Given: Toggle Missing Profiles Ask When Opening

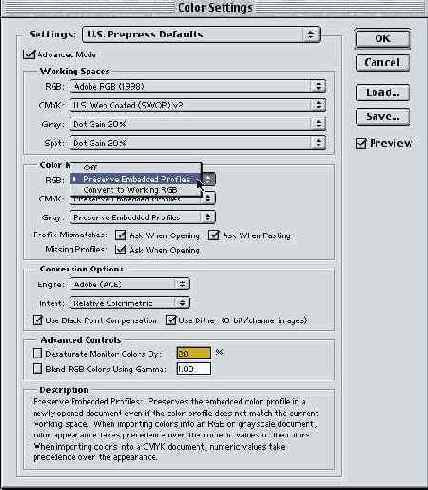Looking at the screenshot, I should pyautogui.click(x=120, y=250).
